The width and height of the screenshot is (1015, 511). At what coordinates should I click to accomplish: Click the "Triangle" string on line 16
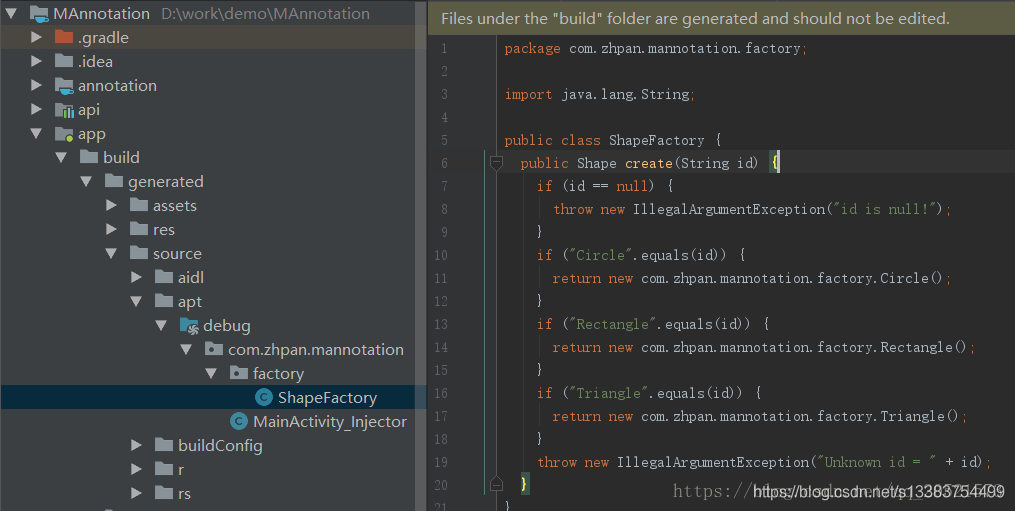click(x=608, y=393)
